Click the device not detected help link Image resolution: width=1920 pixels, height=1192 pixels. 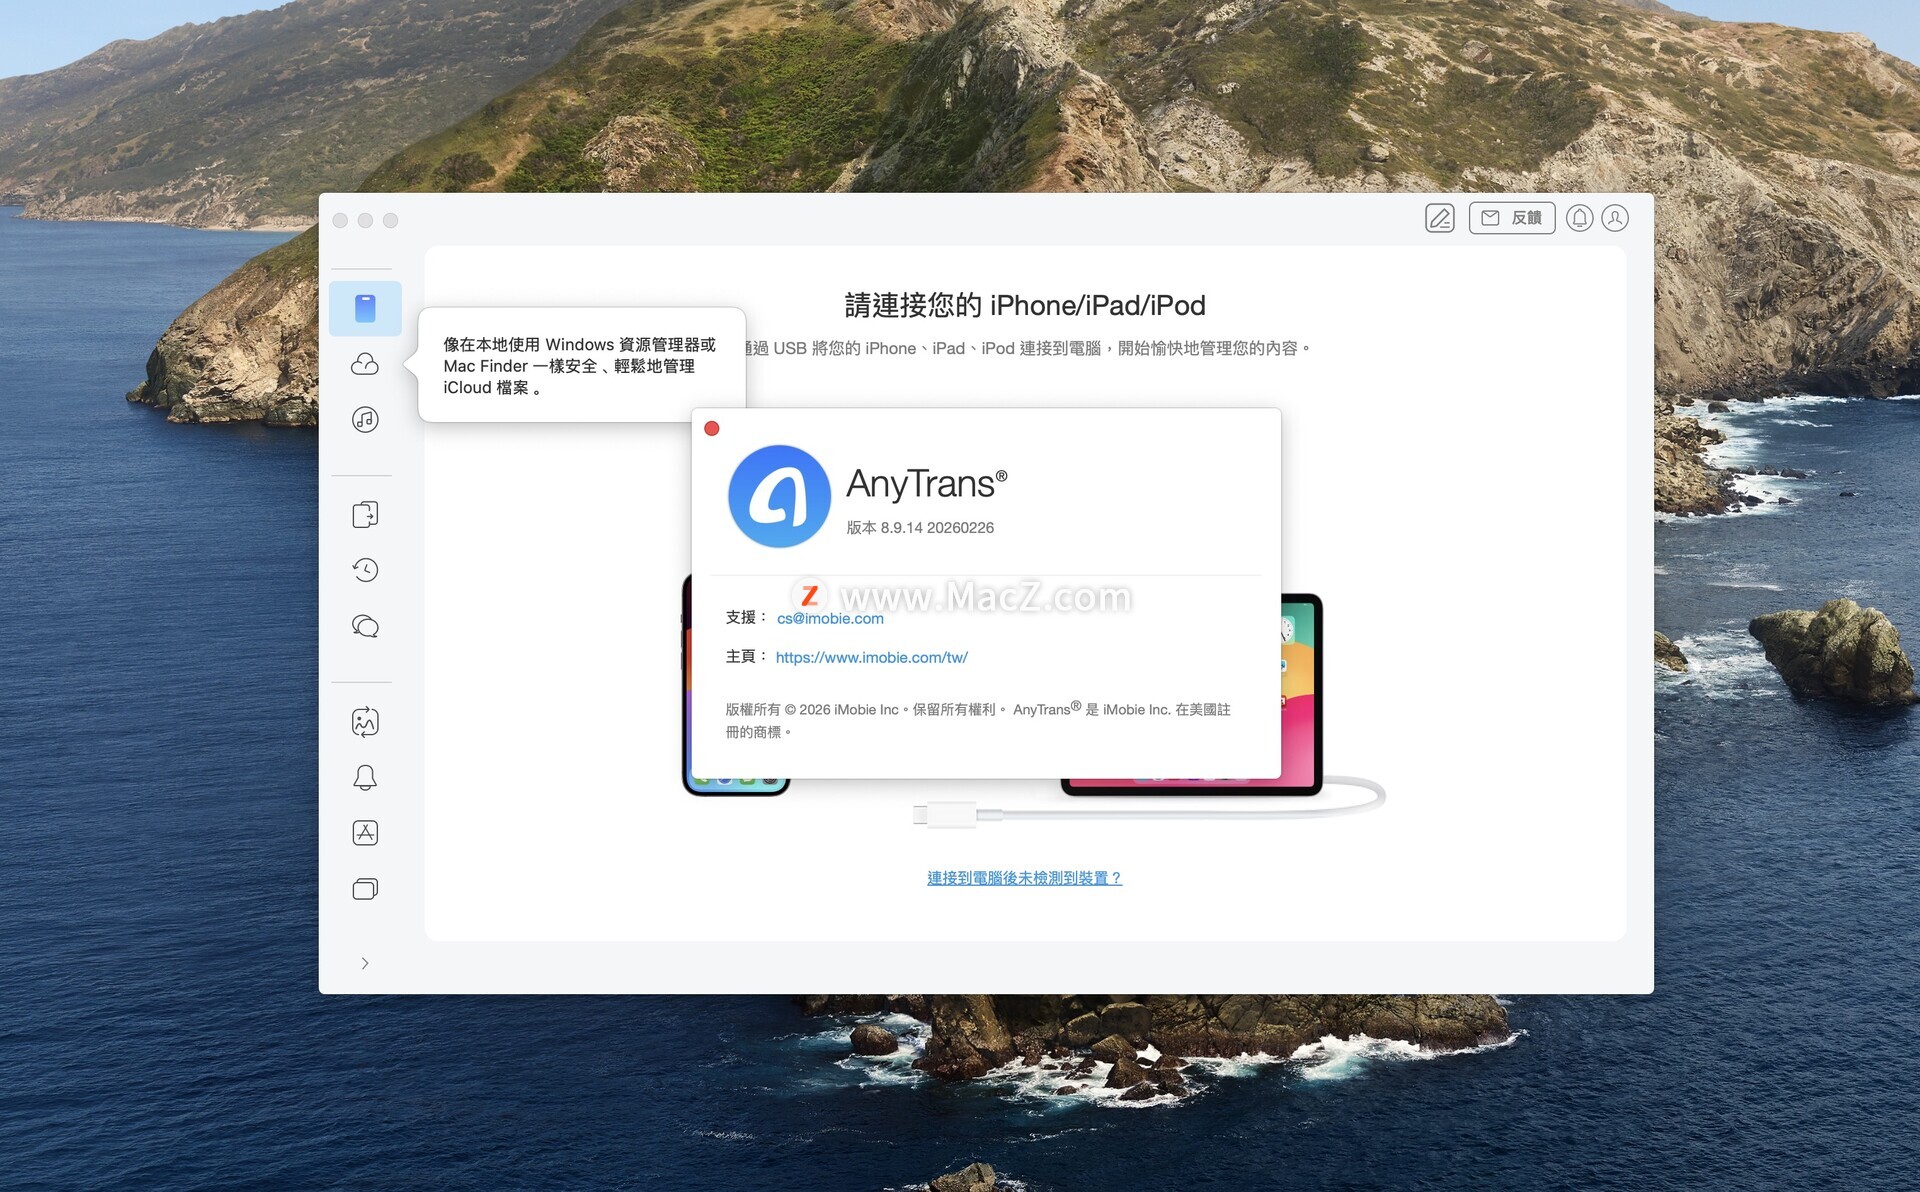(1024, 878)
